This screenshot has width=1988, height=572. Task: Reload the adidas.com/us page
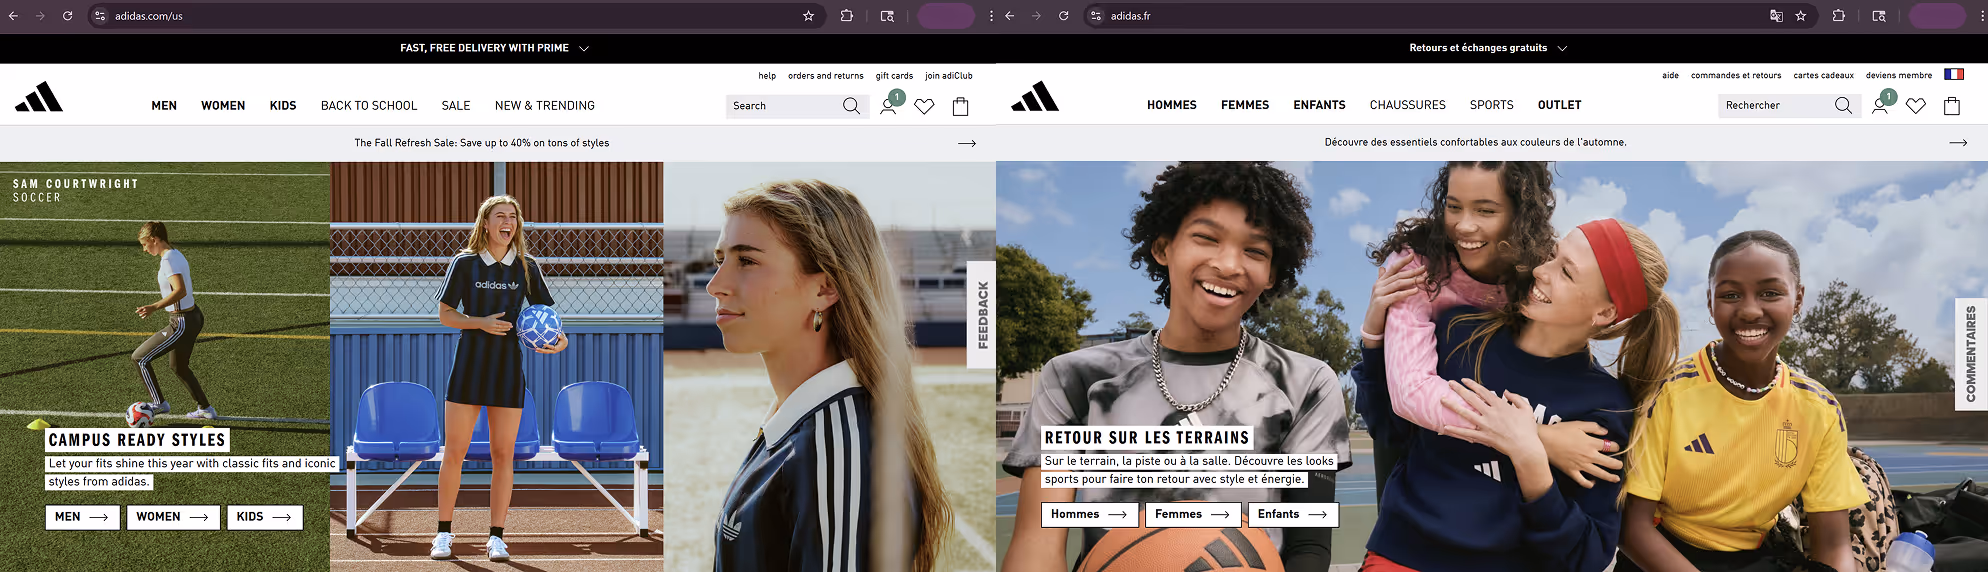tap(67, 16)
